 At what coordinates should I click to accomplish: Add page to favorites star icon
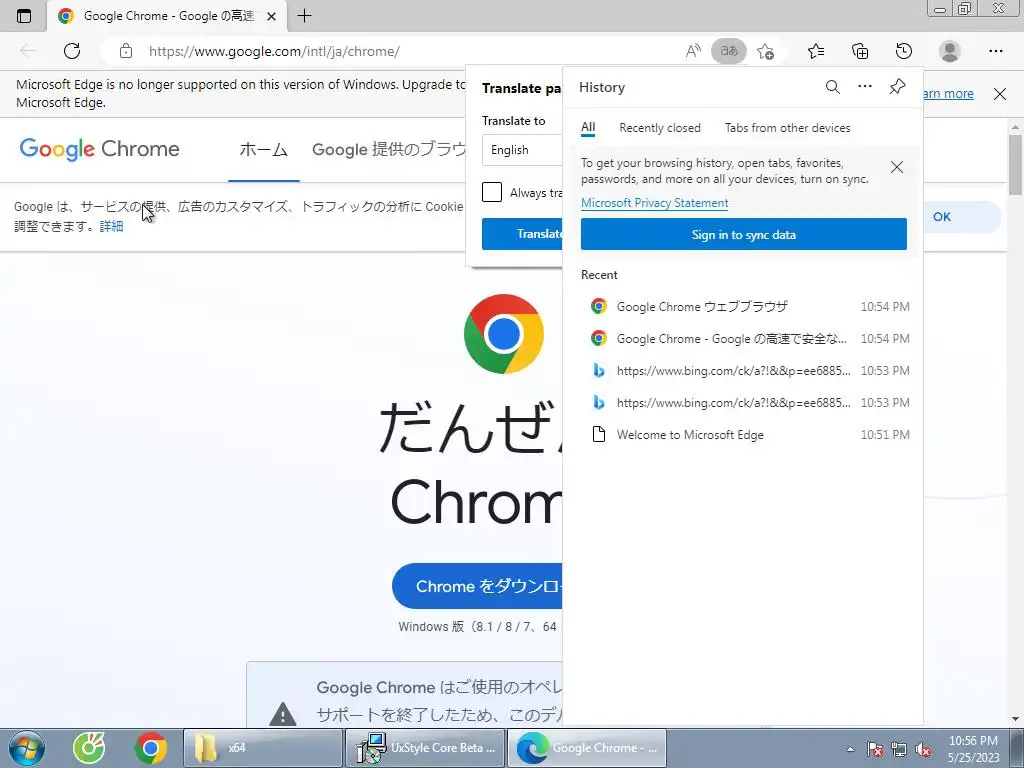click(765, 51)
